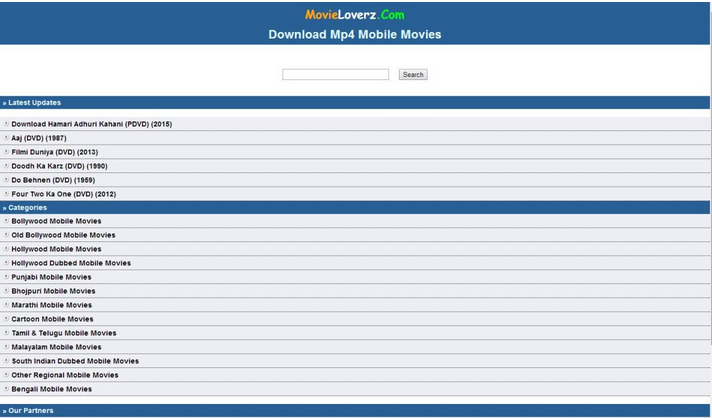Click arrow bullet beside Hollywood Dubbed Mobile Movies

[6, 263]
